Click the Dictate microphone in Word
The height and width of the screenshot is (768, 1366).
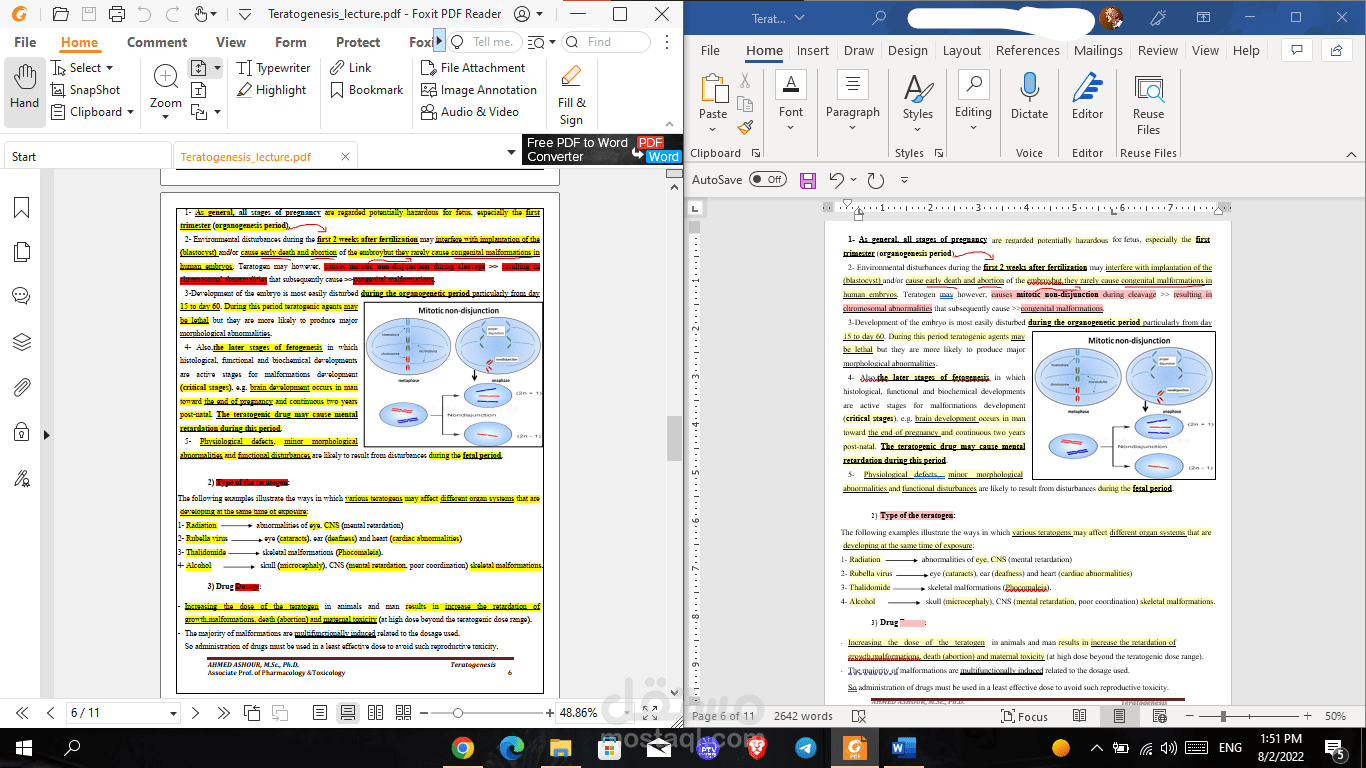1029,97
